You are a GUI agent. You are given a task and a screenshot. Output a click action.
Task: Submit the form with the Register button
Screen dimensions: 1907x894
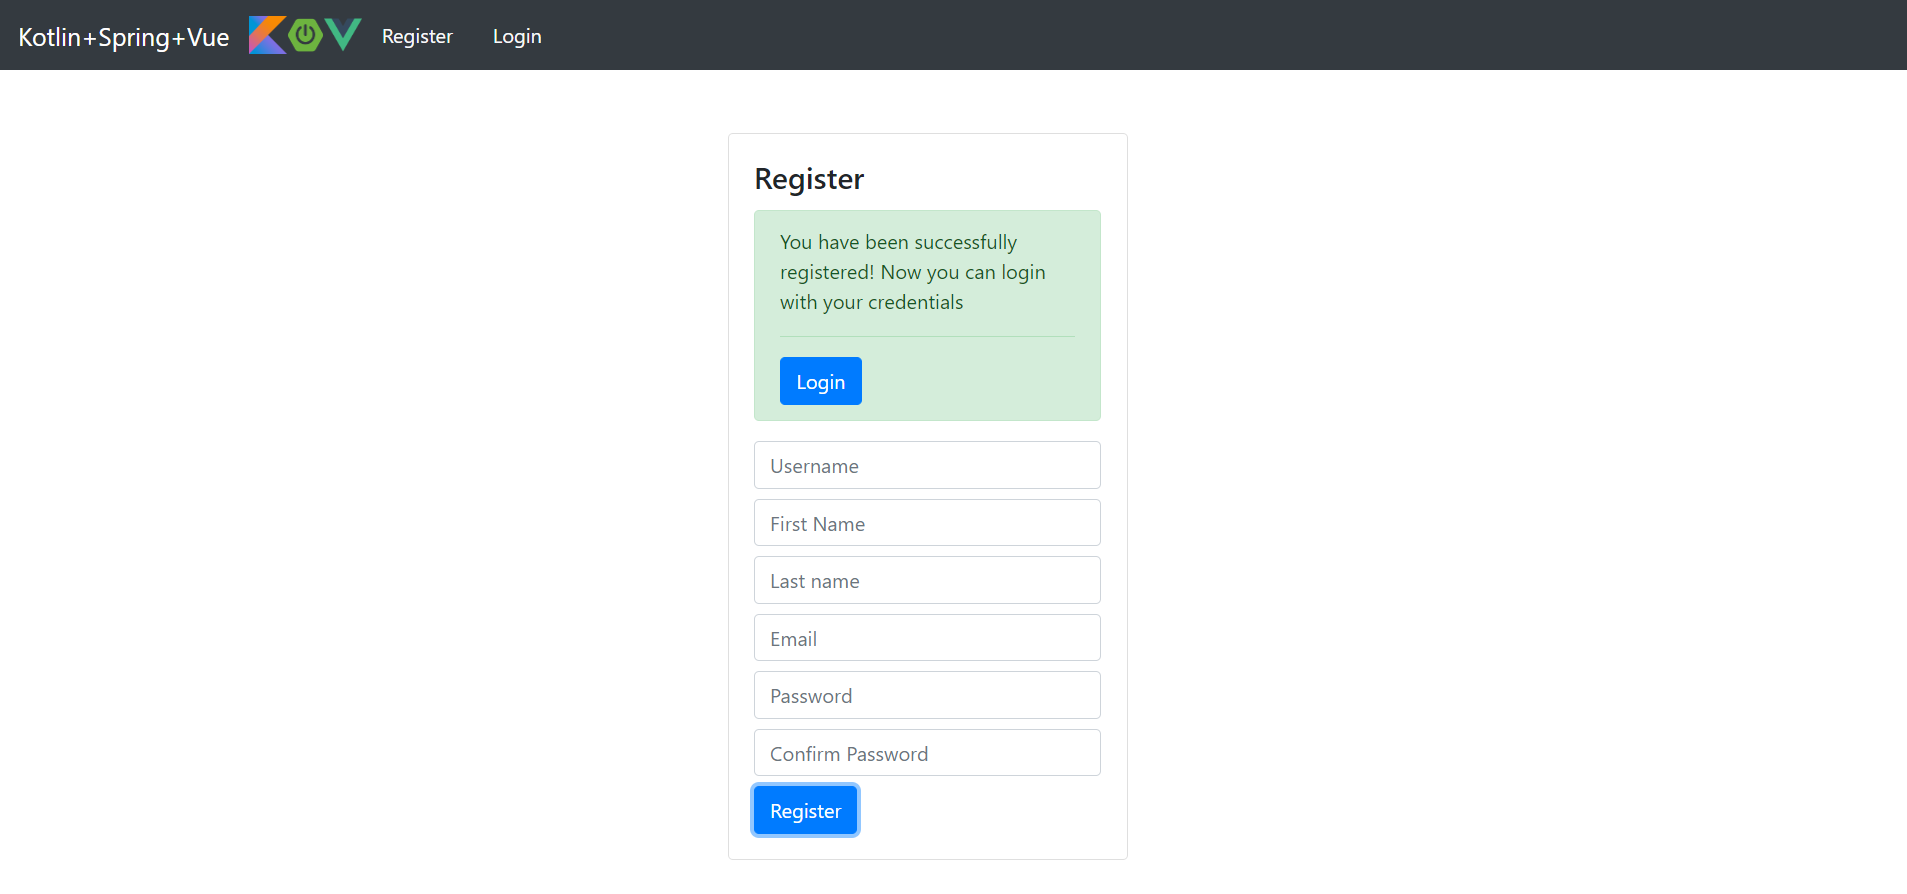[x=805, y=811]
